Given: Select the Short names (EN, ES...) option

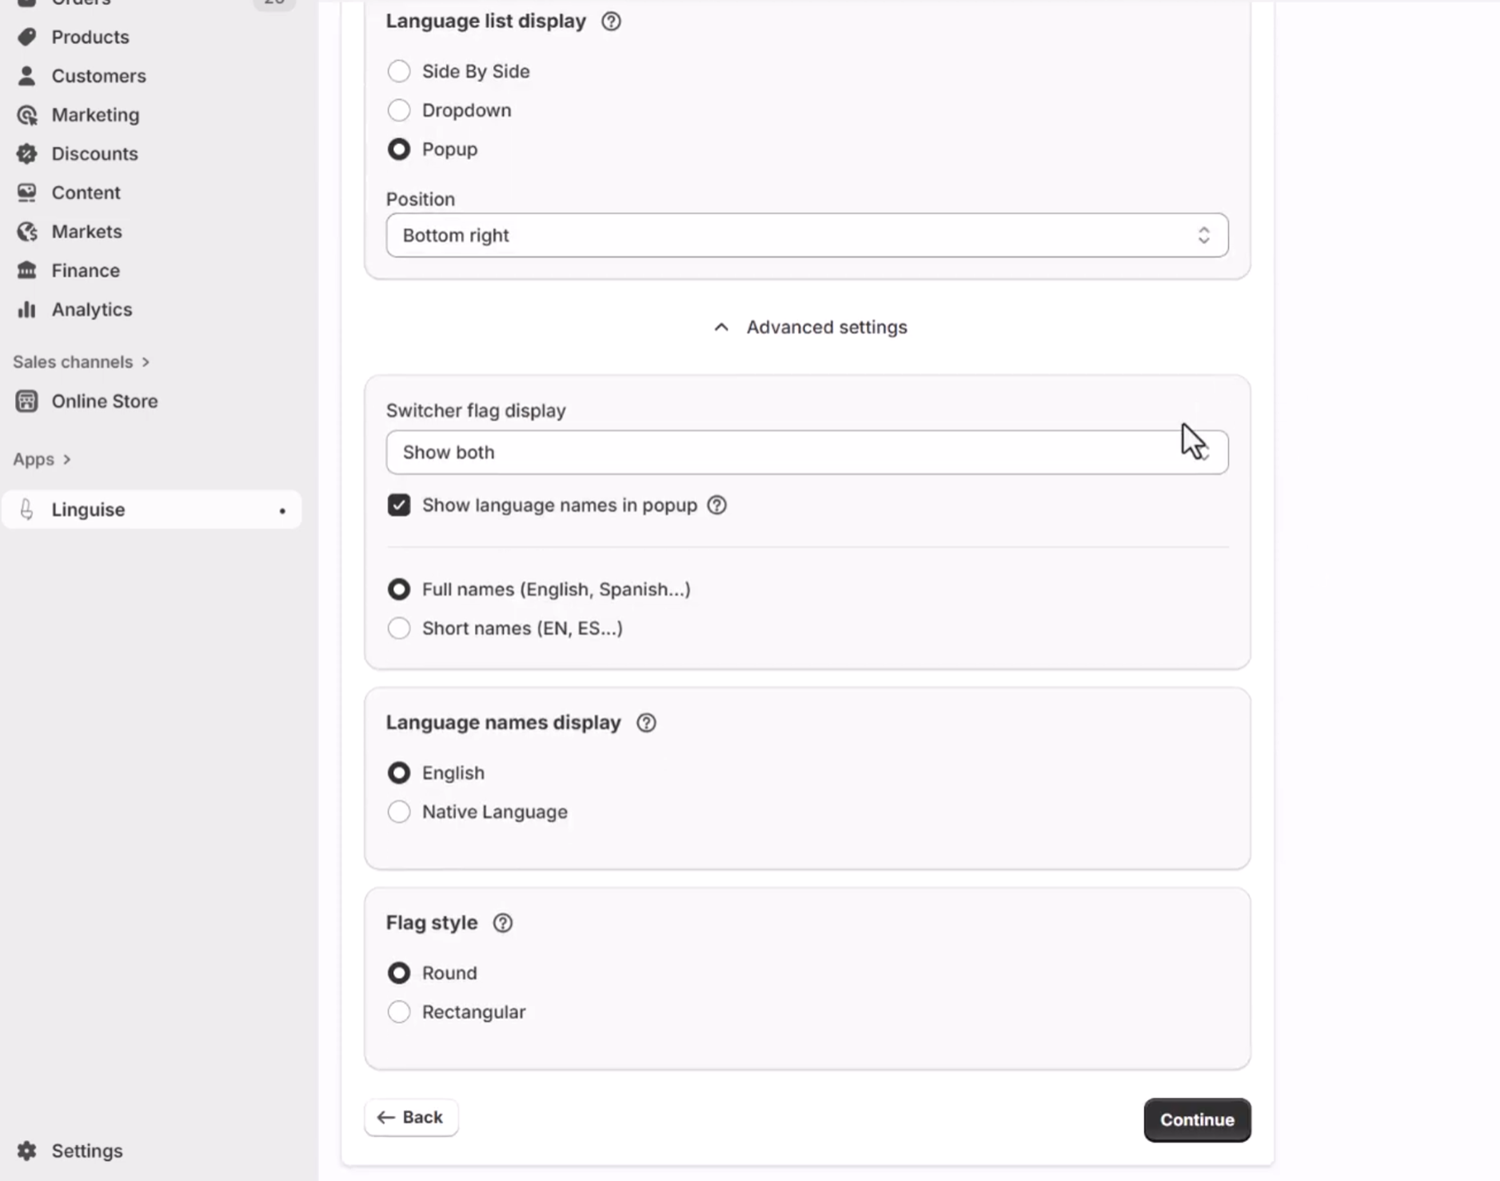Looking at the screenshot, I should [399, 628].
